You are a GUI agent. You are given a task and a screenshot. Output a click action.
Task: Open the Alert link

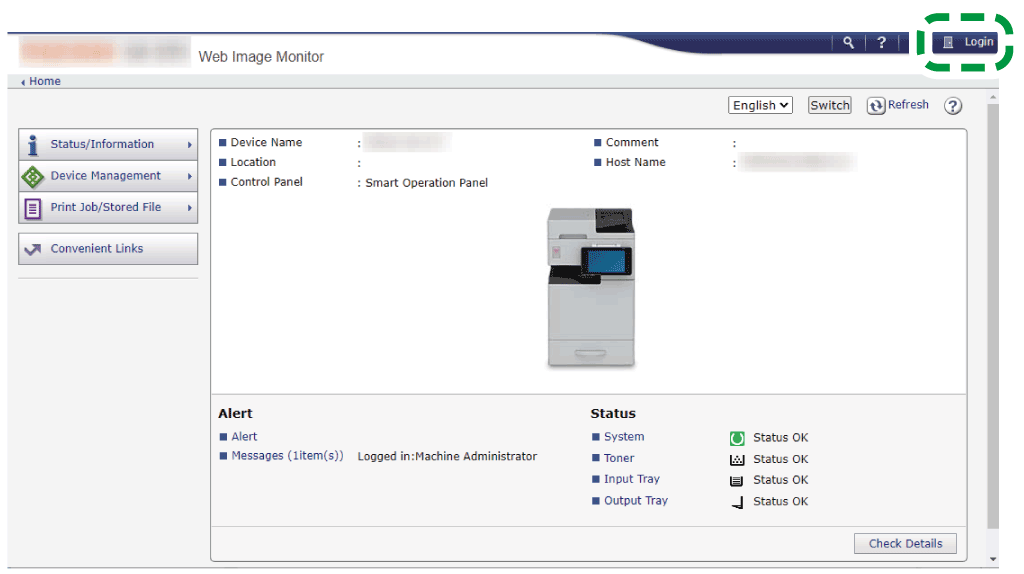pyautogui.click(x=244, y=436)
